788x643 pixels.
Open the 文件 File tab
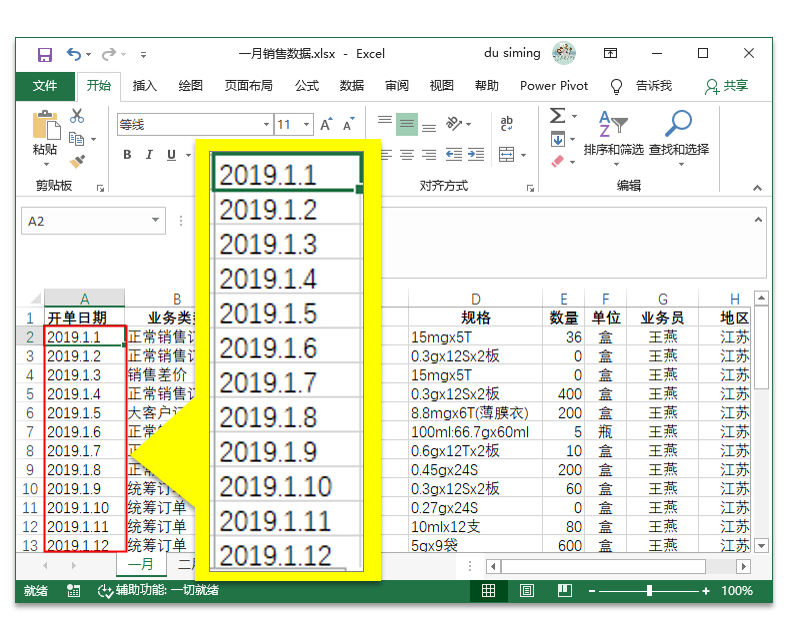click(45, 86)
